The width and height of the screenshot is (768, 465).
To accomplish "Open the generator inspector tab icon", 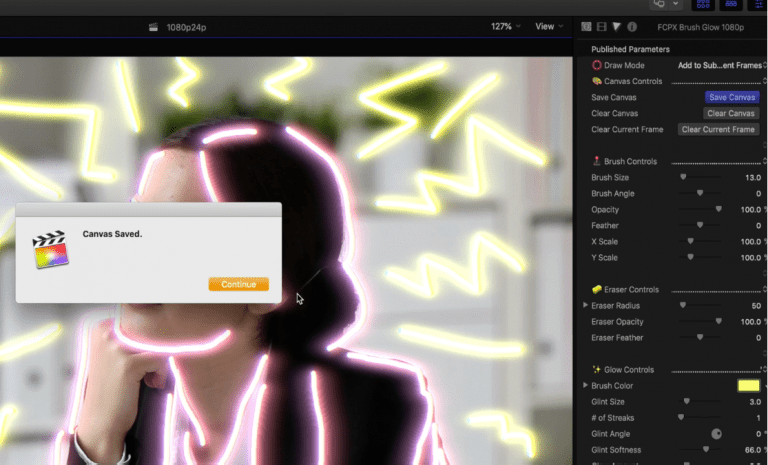I will (x=586, y=27).
